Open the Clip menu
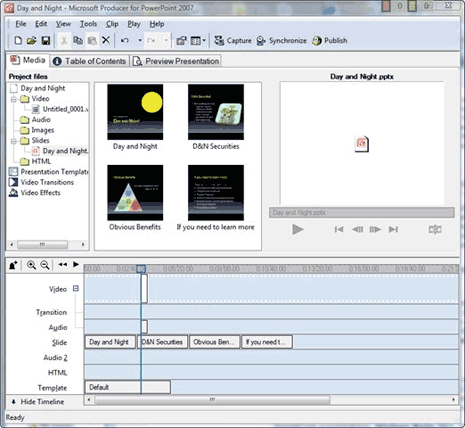Viewport: 465px width, 428px height. point(112,24)
